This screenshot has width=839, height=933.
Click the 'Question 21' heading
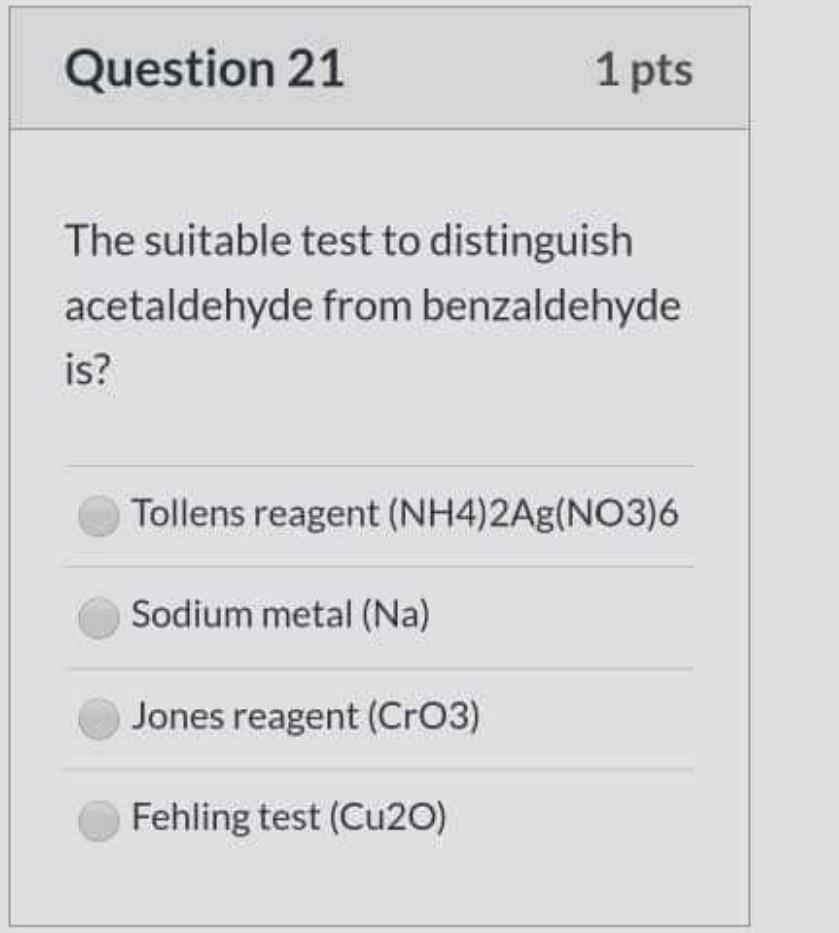(x=204, y=69)
